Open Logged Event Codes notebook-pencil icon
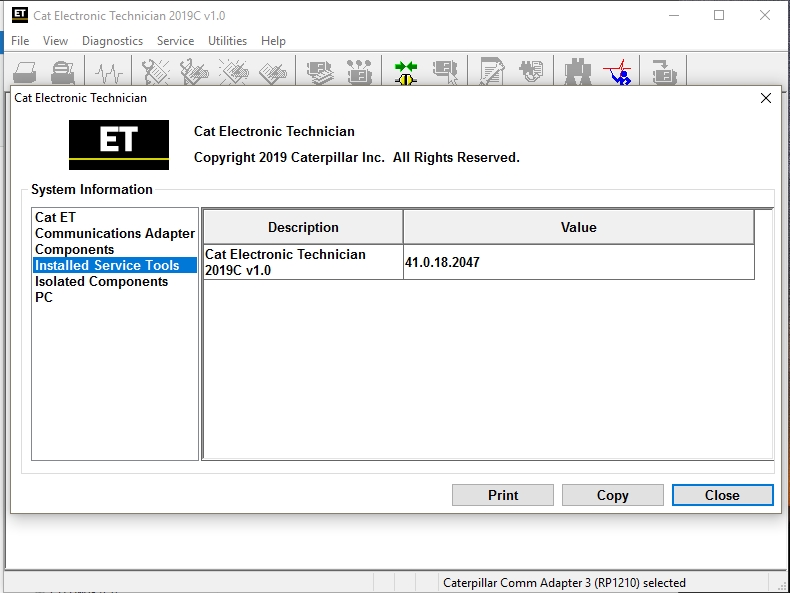The width and height of the screenshot is (790, 593). pyautogui.click(x=273, y=72)
